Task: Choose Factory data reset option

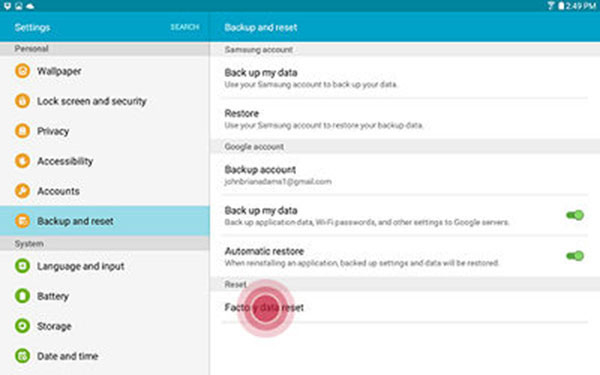Action: [405, 307]
